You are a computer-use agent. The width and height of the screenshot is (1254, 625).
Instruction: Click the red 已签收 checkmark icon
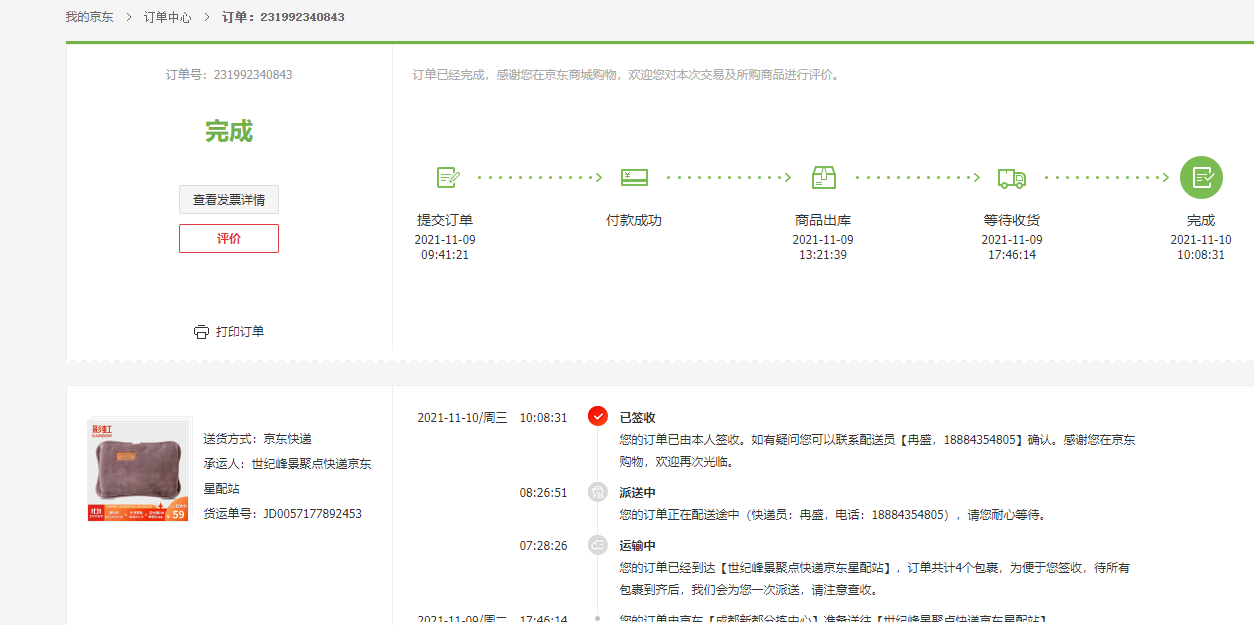pyautogui.click(x=598, y=416)
